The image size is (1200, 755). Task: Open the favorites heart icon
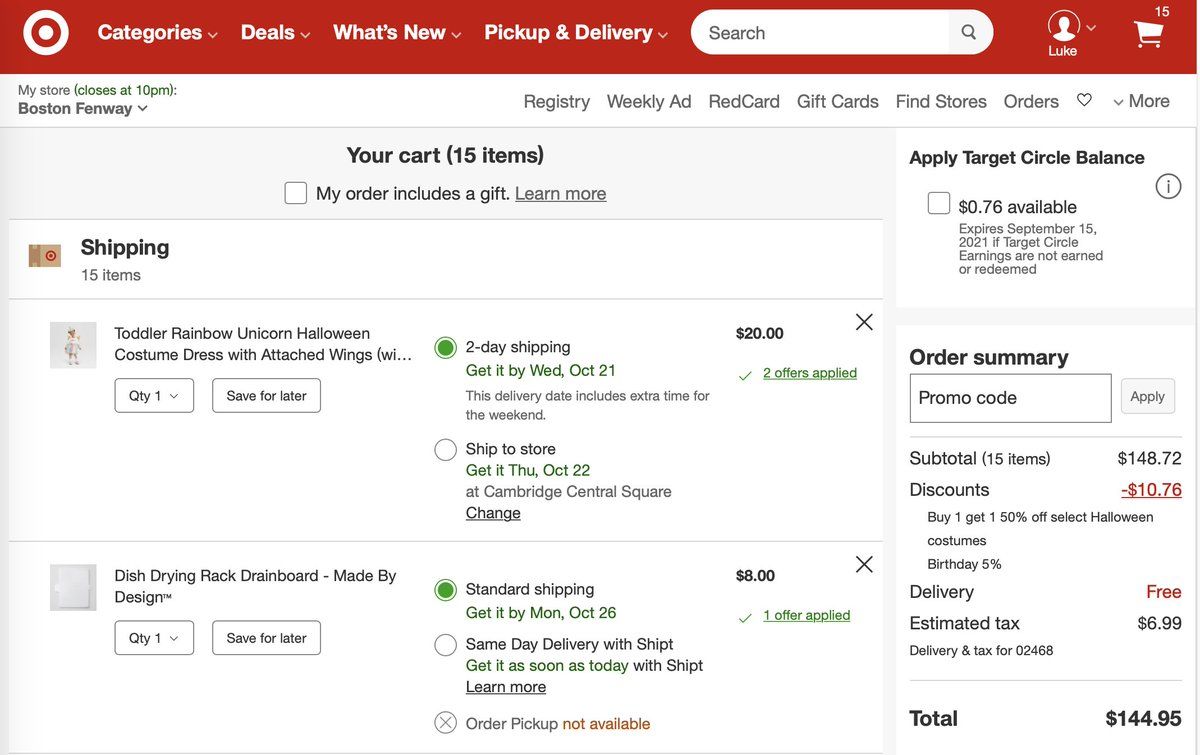[x=1084, y=100]
